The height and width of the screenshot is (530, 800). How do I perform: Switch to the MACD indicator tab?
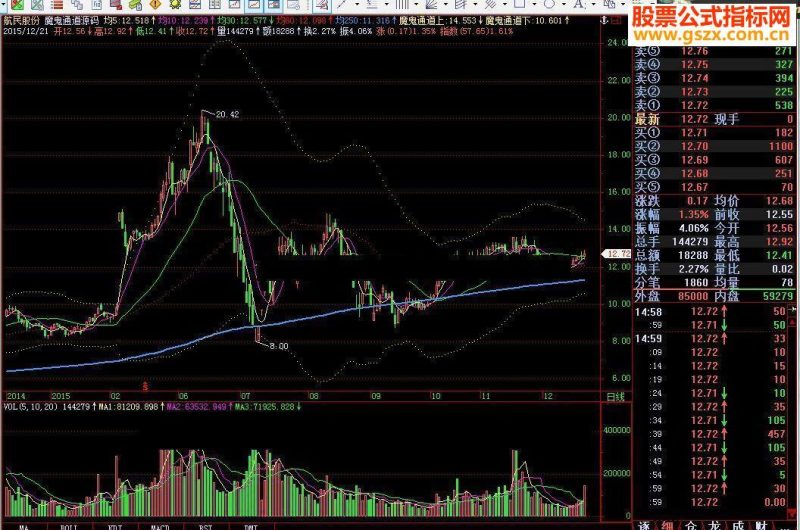tap(160, 526)
